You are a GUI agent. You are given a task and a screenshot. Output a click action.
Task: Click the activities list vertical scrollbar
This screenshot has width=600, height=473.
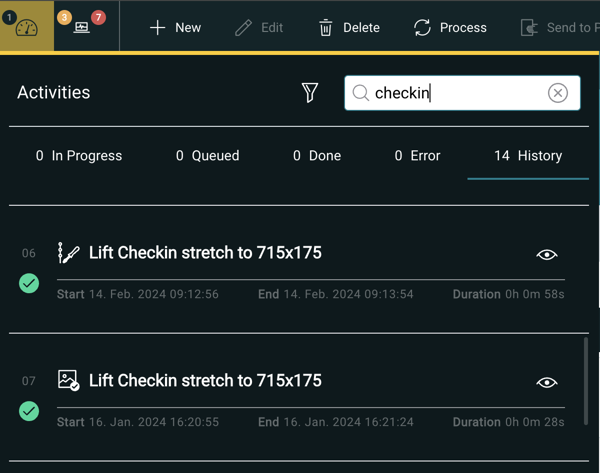(585, 380)
